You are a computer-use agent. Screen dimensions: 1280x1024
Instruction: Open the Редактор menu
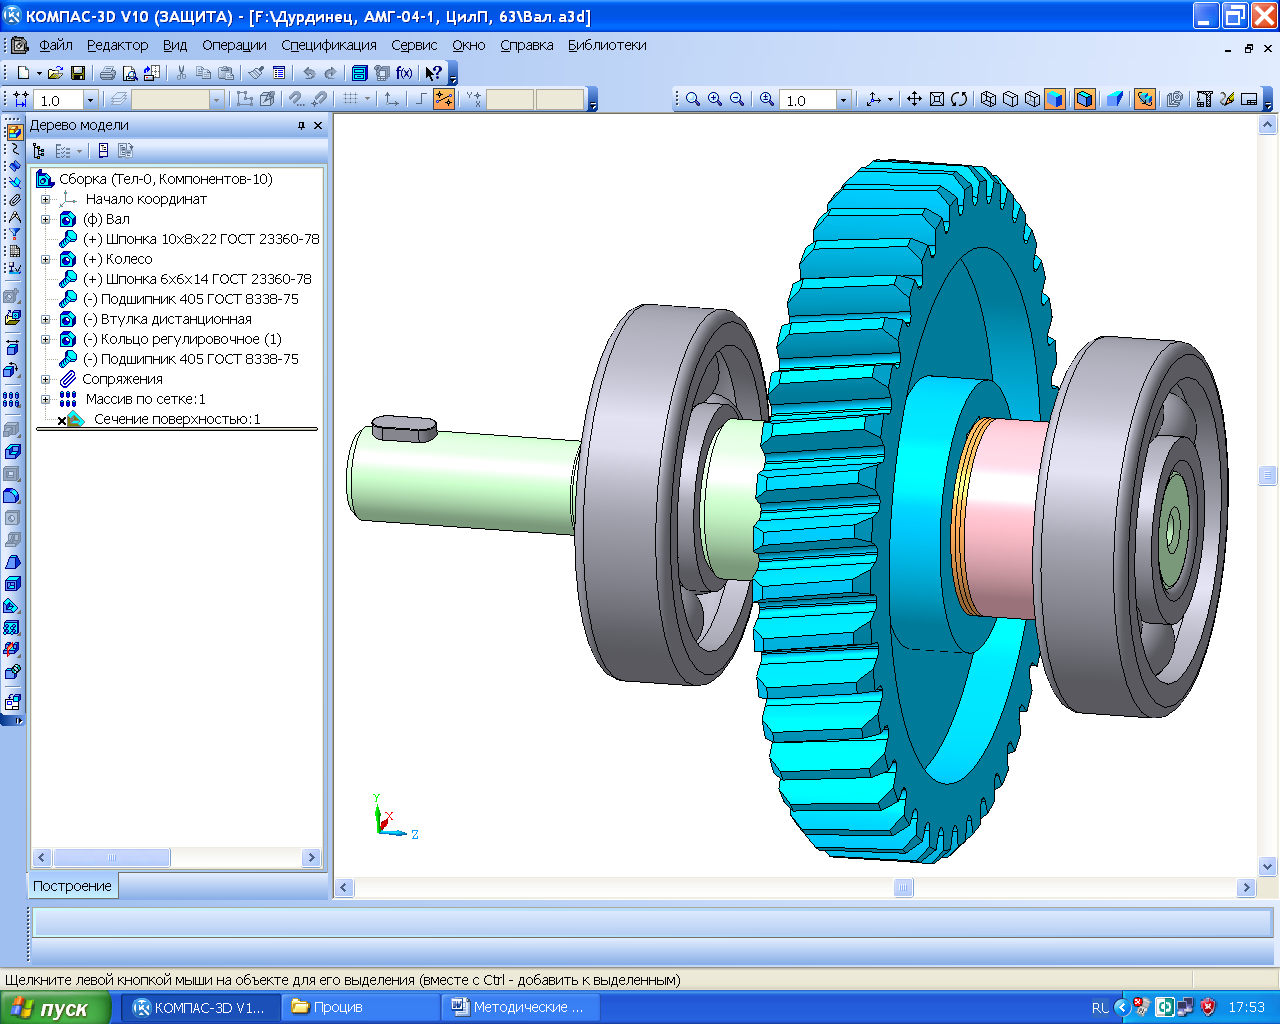[x=117, y=45]
